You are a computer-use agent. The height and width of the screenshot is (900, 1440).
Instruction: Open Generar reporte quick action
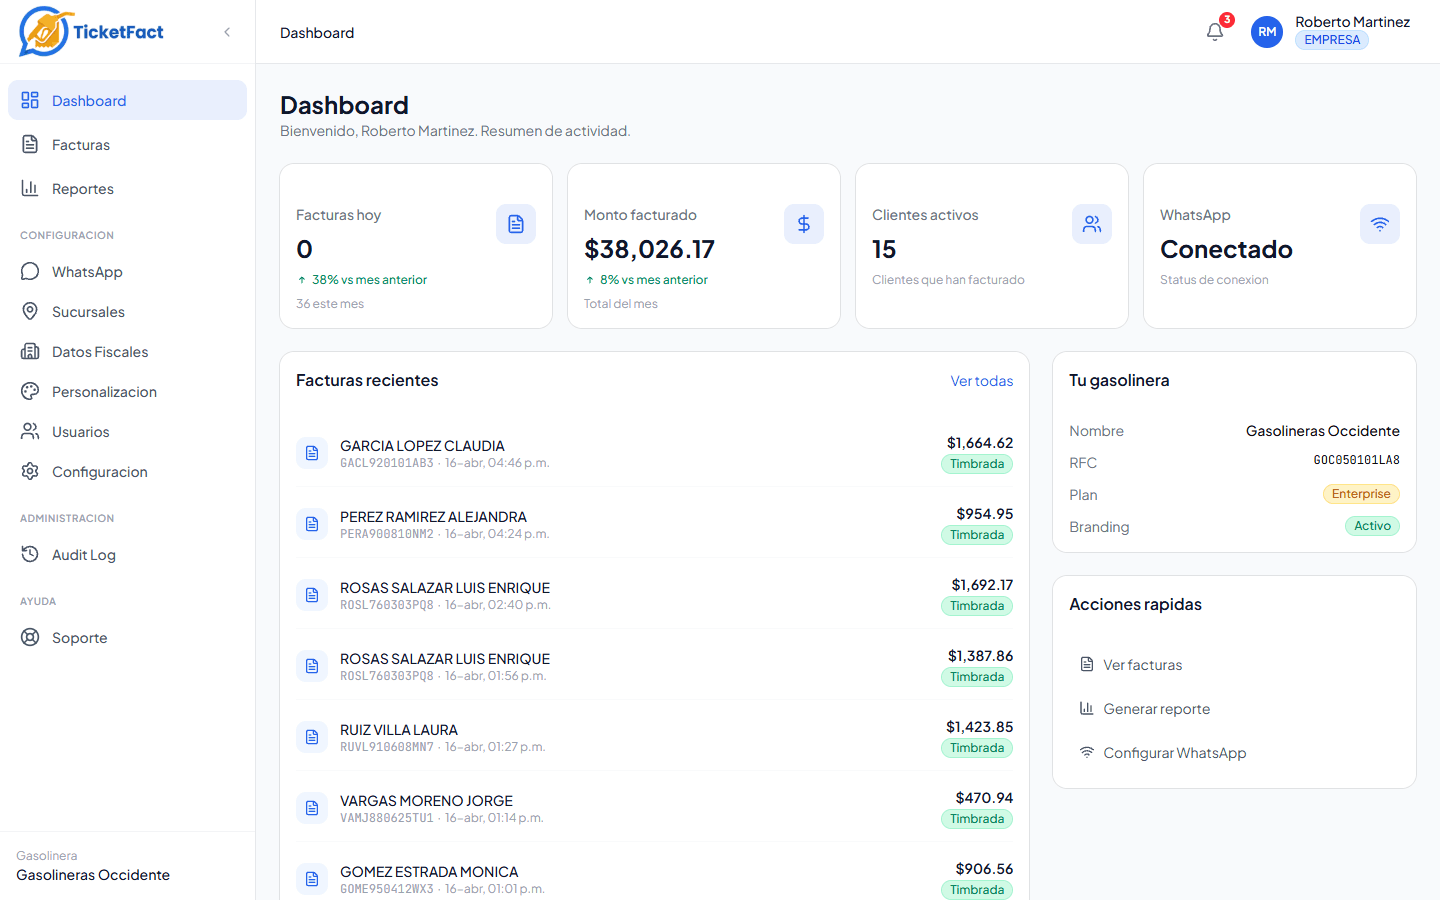pos(1156,708)
